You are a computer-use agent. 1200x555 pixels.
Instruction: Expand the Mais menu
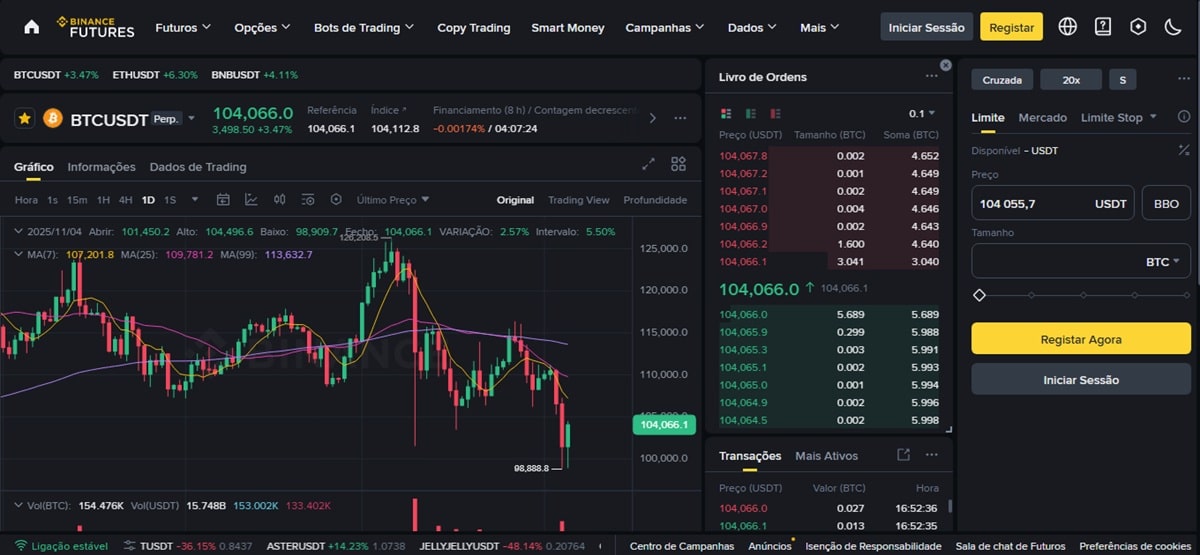[819, 28]
